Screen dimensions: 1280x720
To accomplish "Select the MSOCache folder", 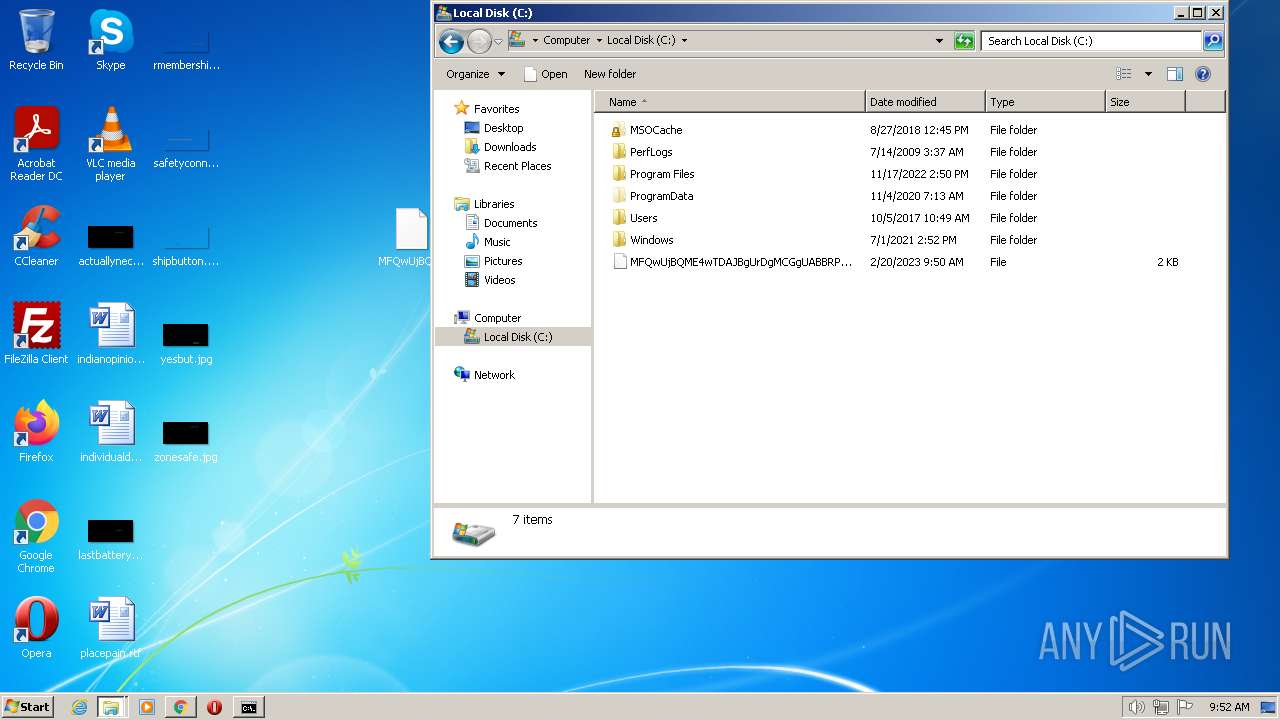I will click(x=646, y=130).
